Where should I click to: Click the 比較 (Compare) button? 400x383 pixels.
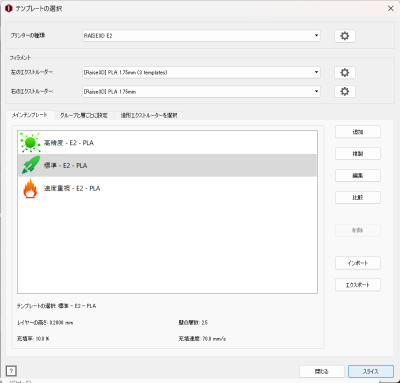358,197
